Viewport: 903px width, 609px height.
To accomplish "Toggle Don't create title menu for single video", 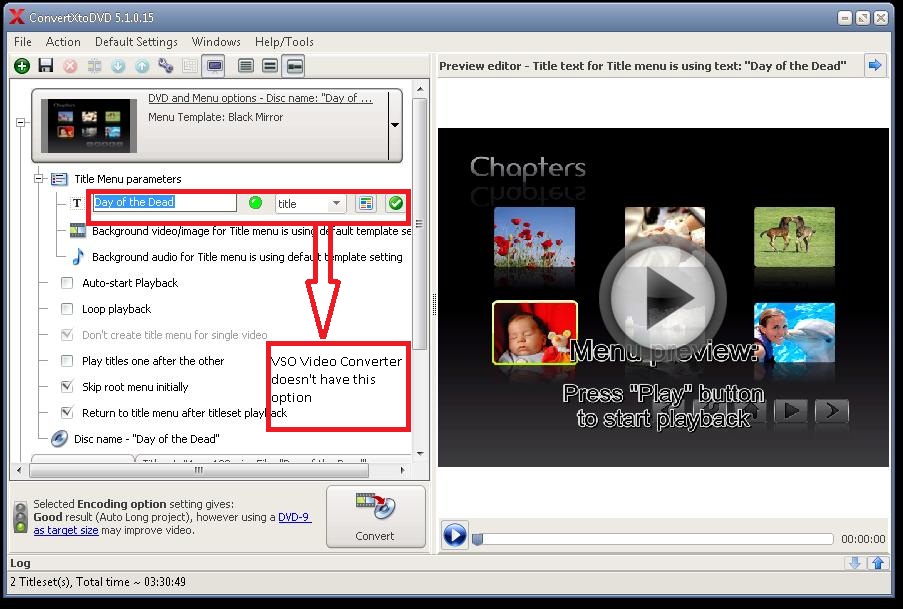I will point(67,335).
